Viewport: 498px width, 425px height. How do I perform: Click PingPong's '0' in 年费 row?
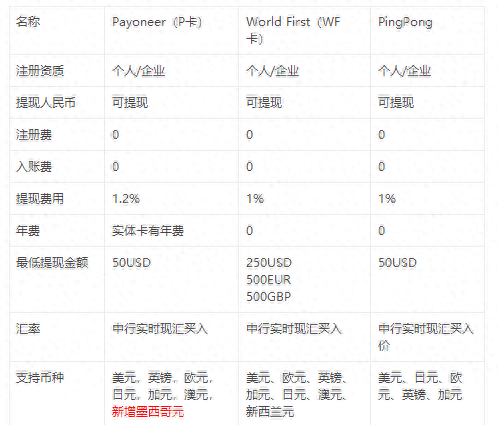(382, 231)
